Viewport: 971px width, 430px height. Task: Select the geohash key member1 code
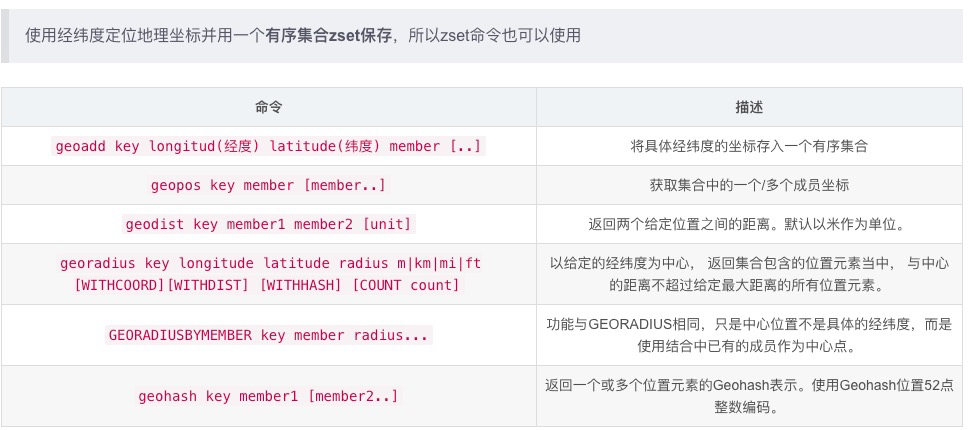[268, 396]
